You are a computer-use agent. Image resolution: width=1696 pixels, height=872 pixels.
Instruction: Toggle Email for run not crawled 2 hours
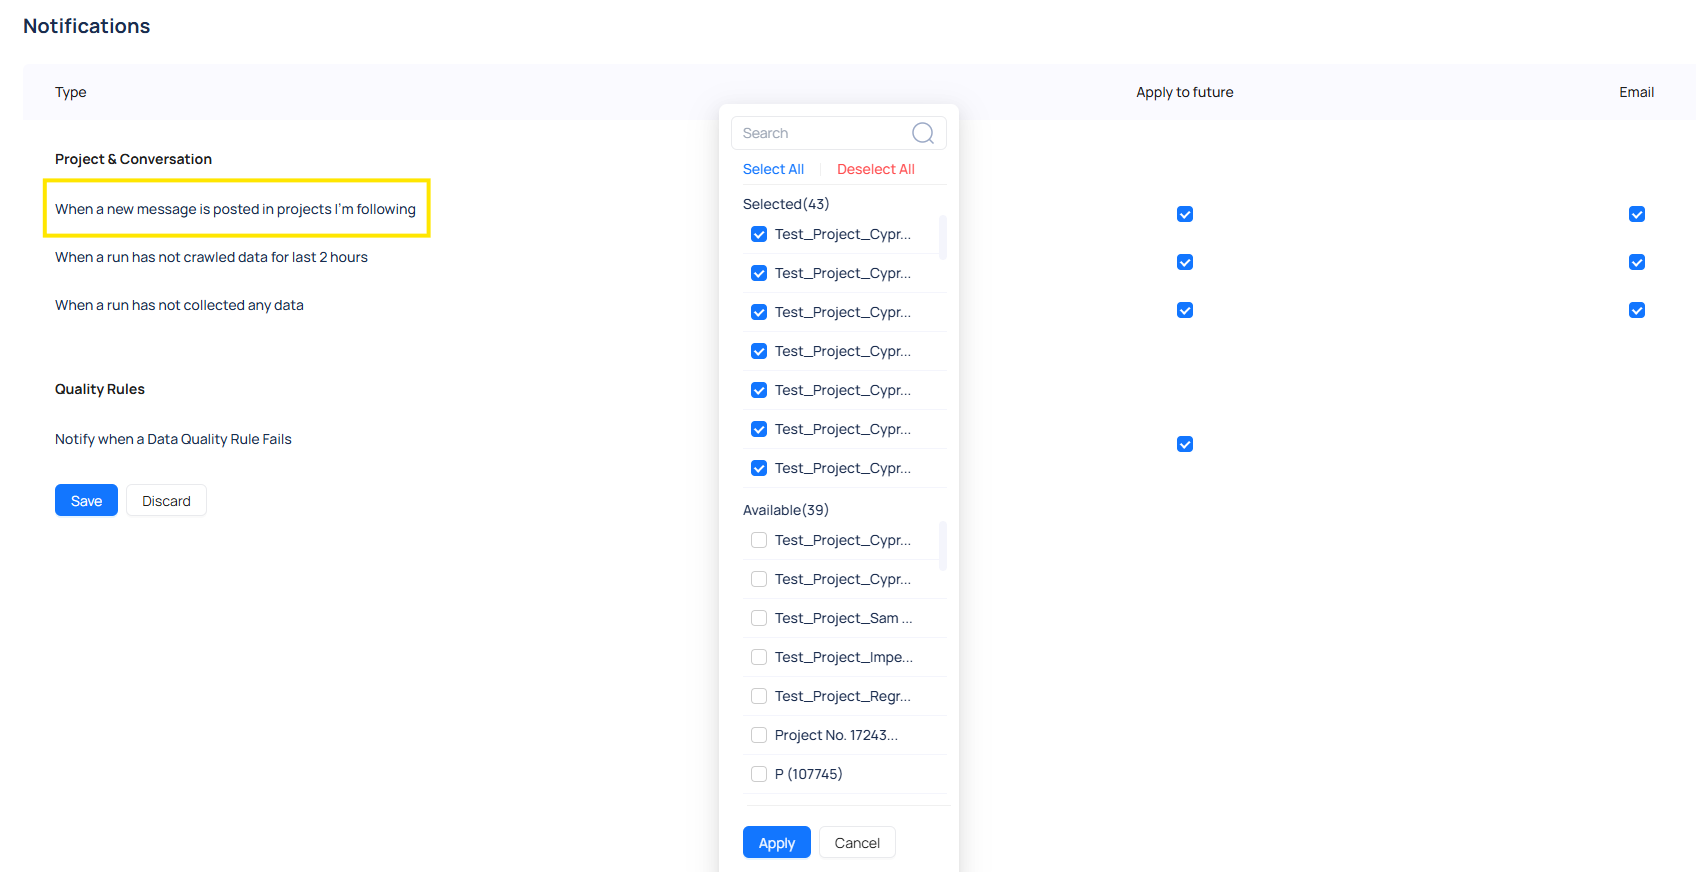1637,262
